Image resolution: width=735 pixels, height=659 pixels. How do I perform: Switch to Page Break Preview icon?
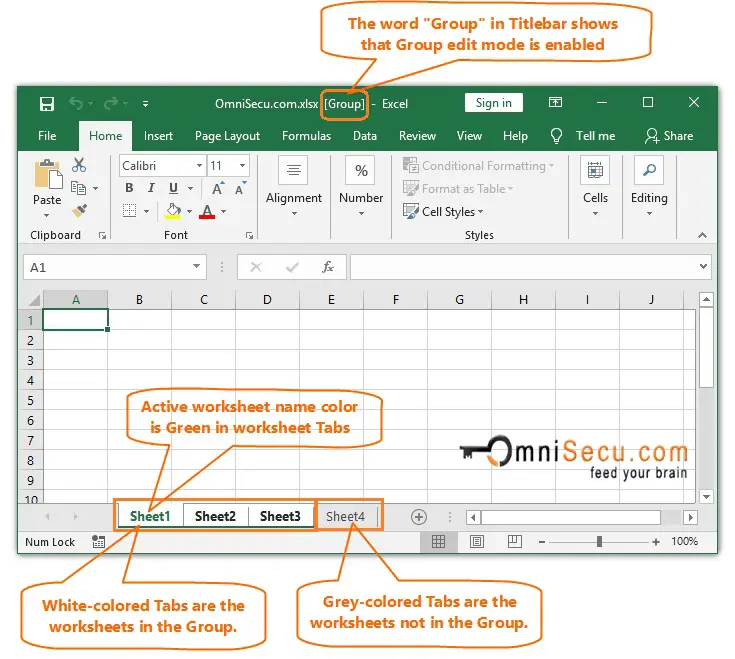click(515, 542)
